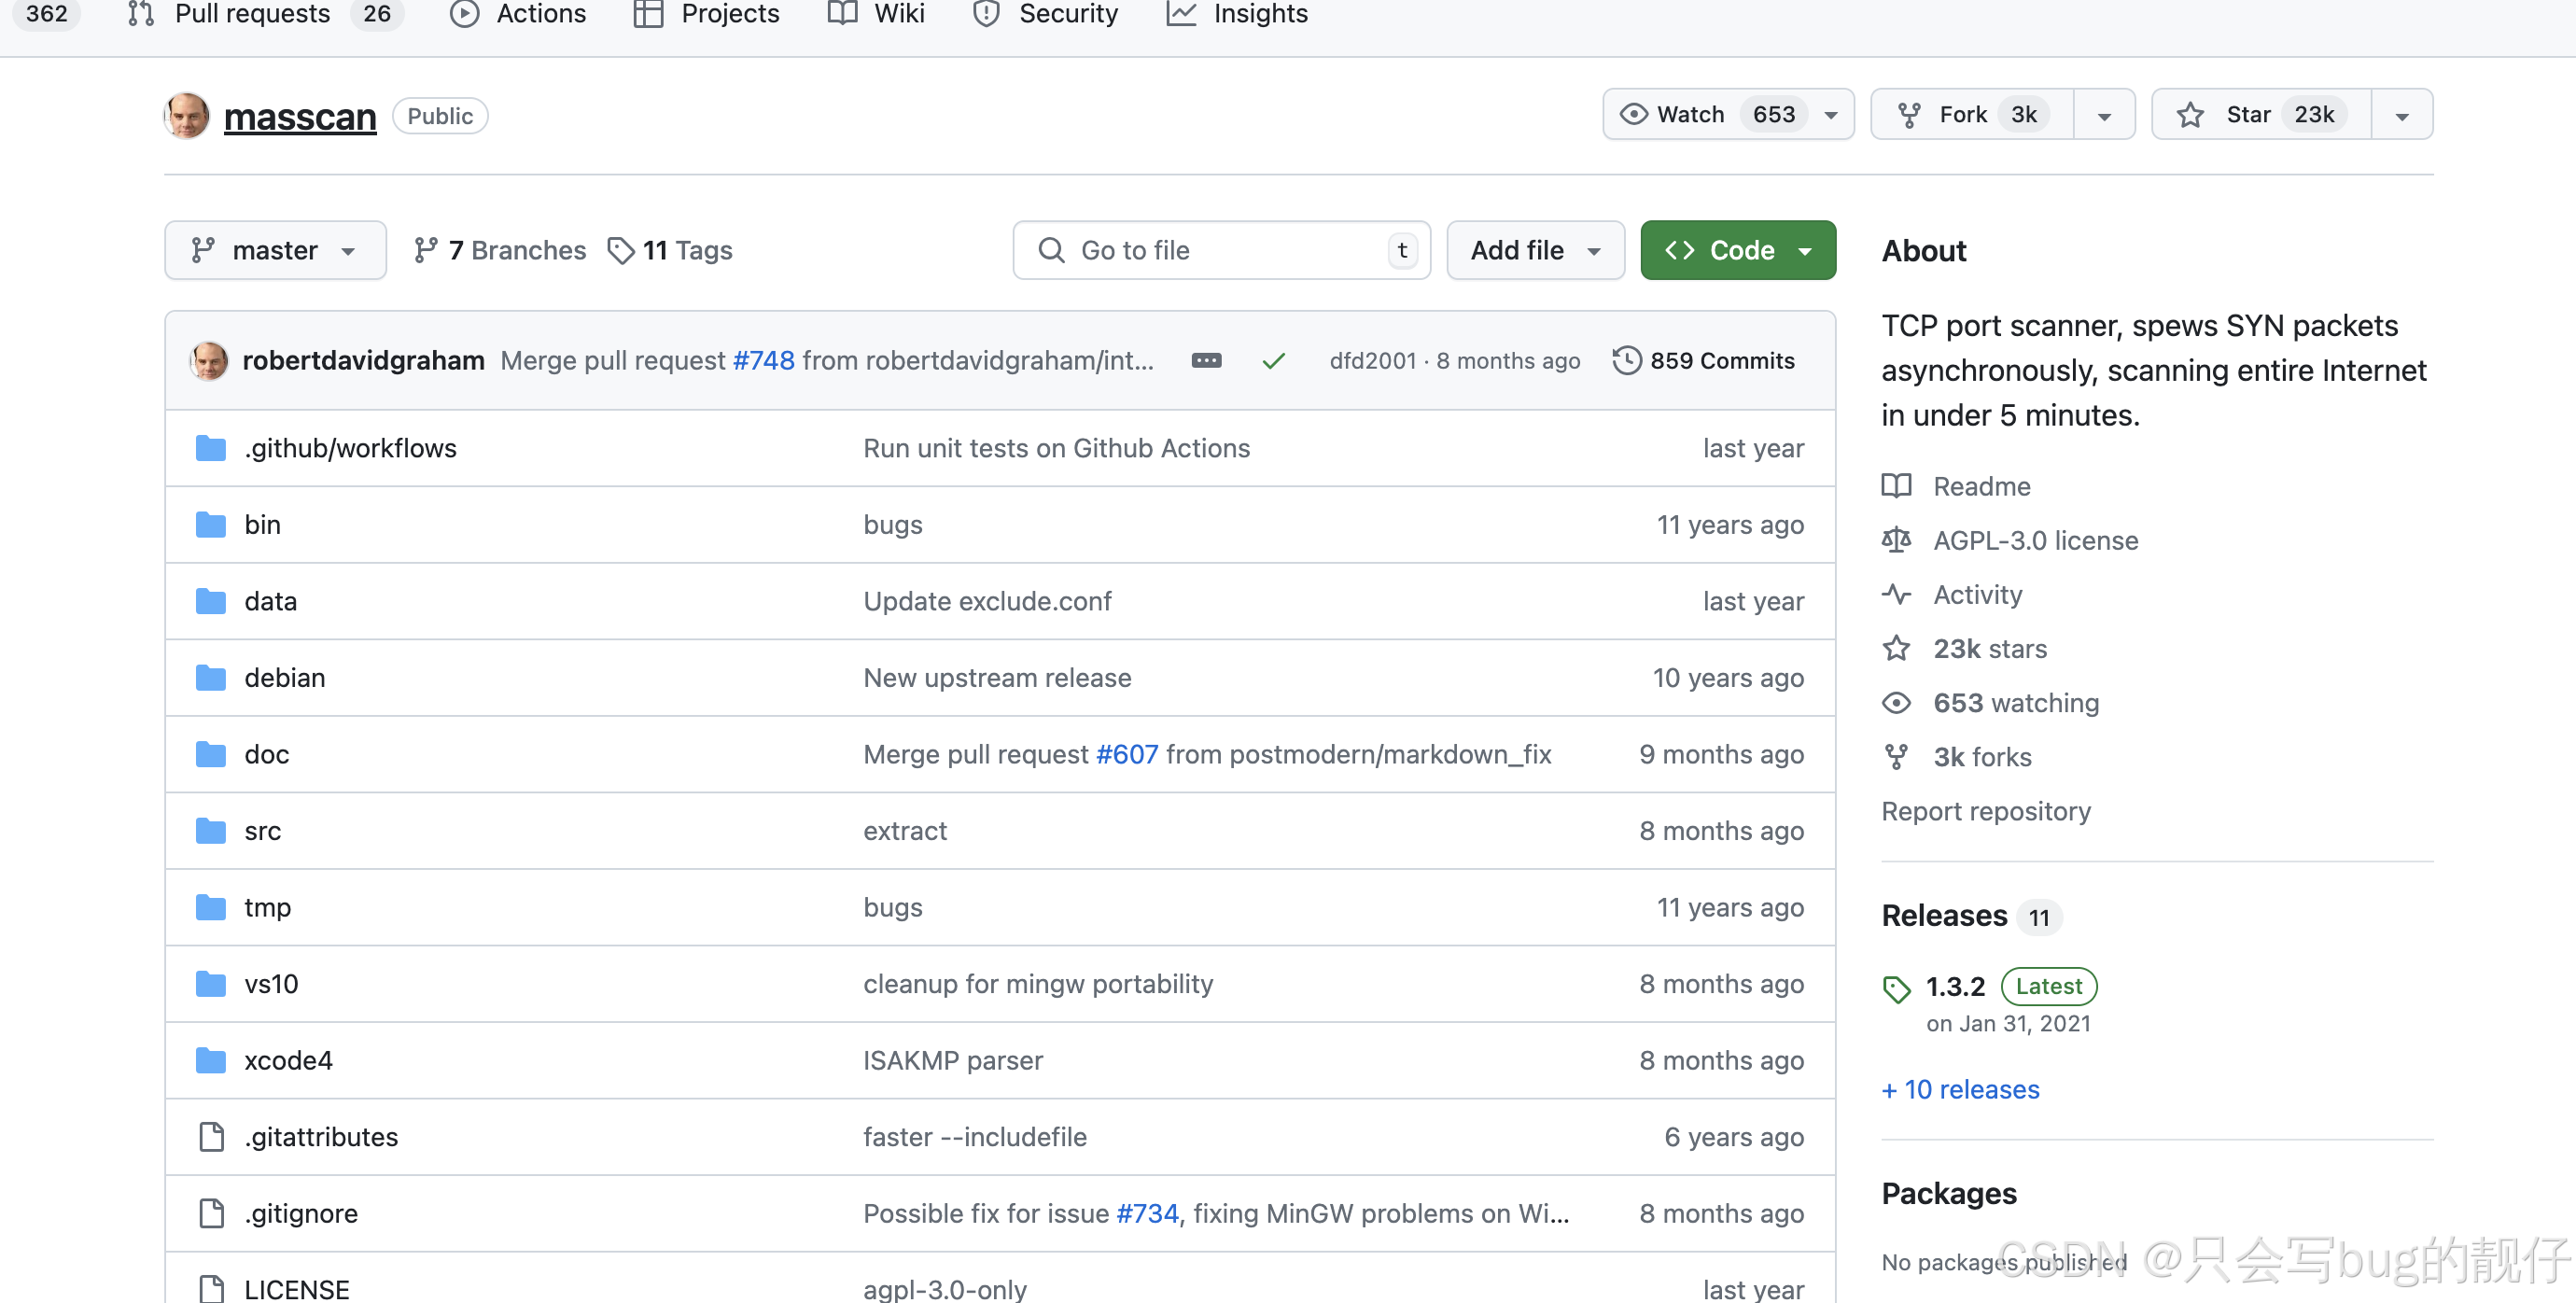
Task: Open the Packages heading link
Action: click(1948, 1193)
